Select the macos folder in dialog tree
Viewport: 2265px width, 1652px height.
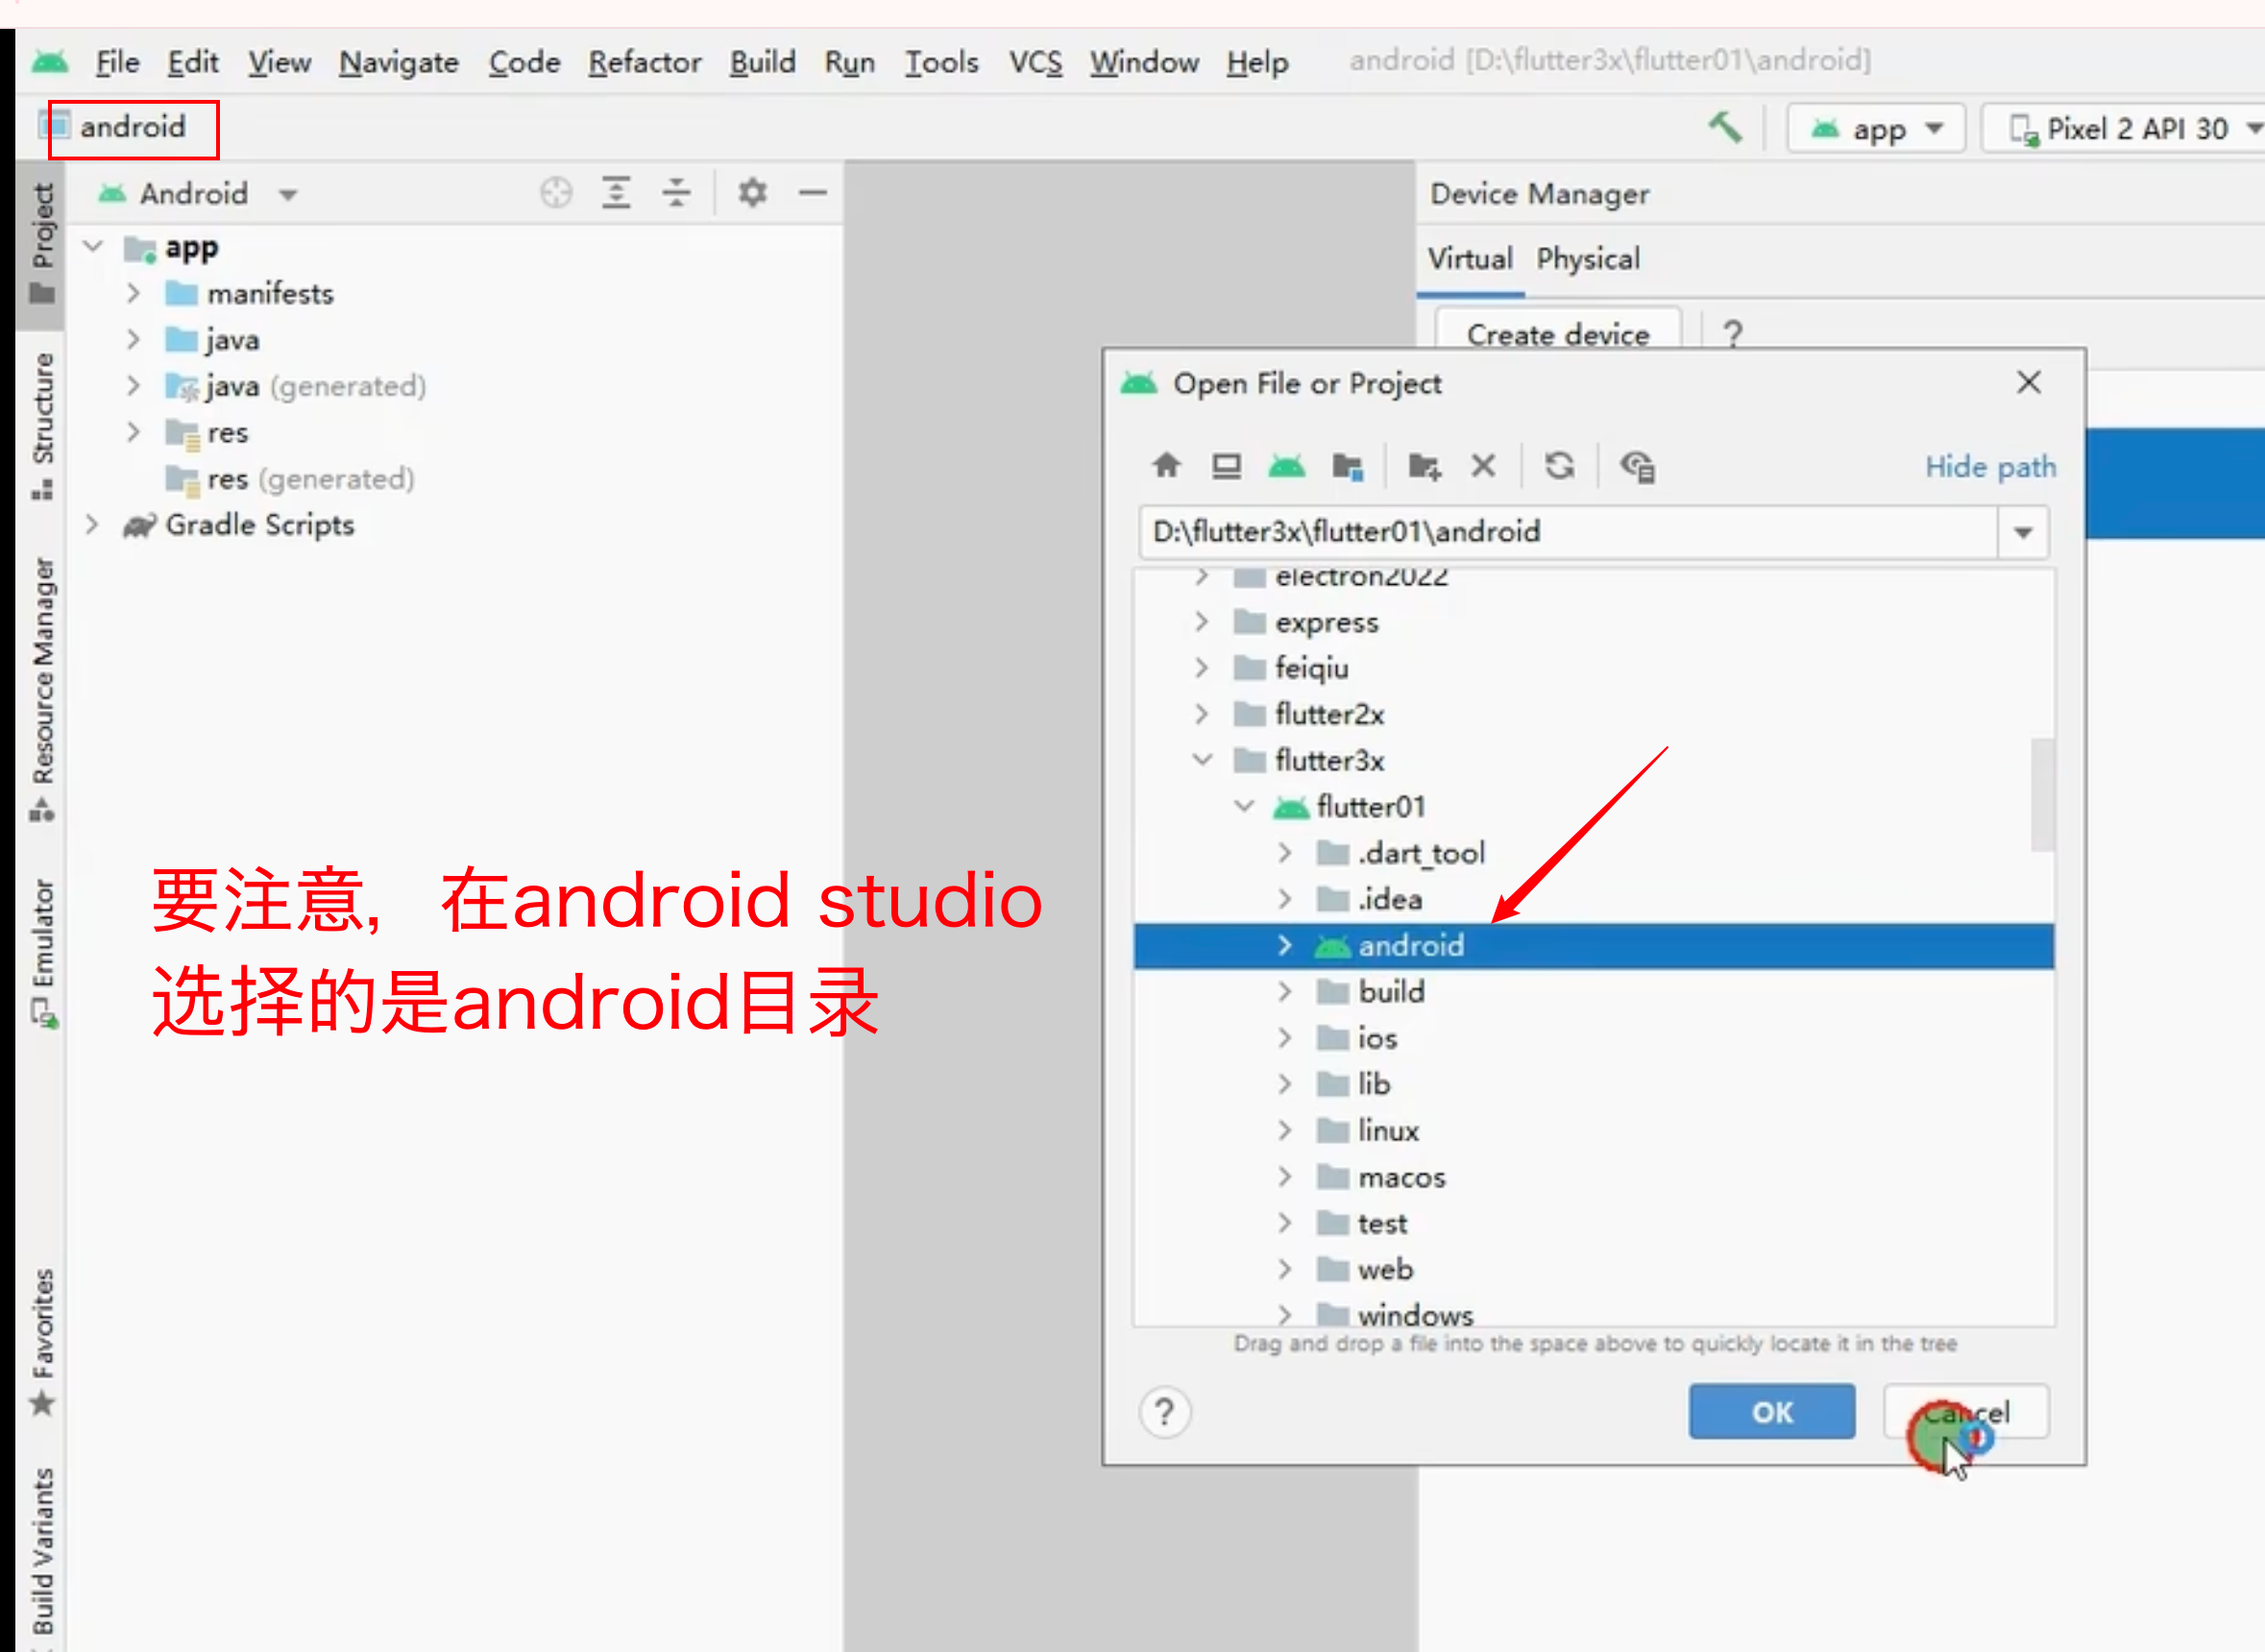[1401, 1177]
